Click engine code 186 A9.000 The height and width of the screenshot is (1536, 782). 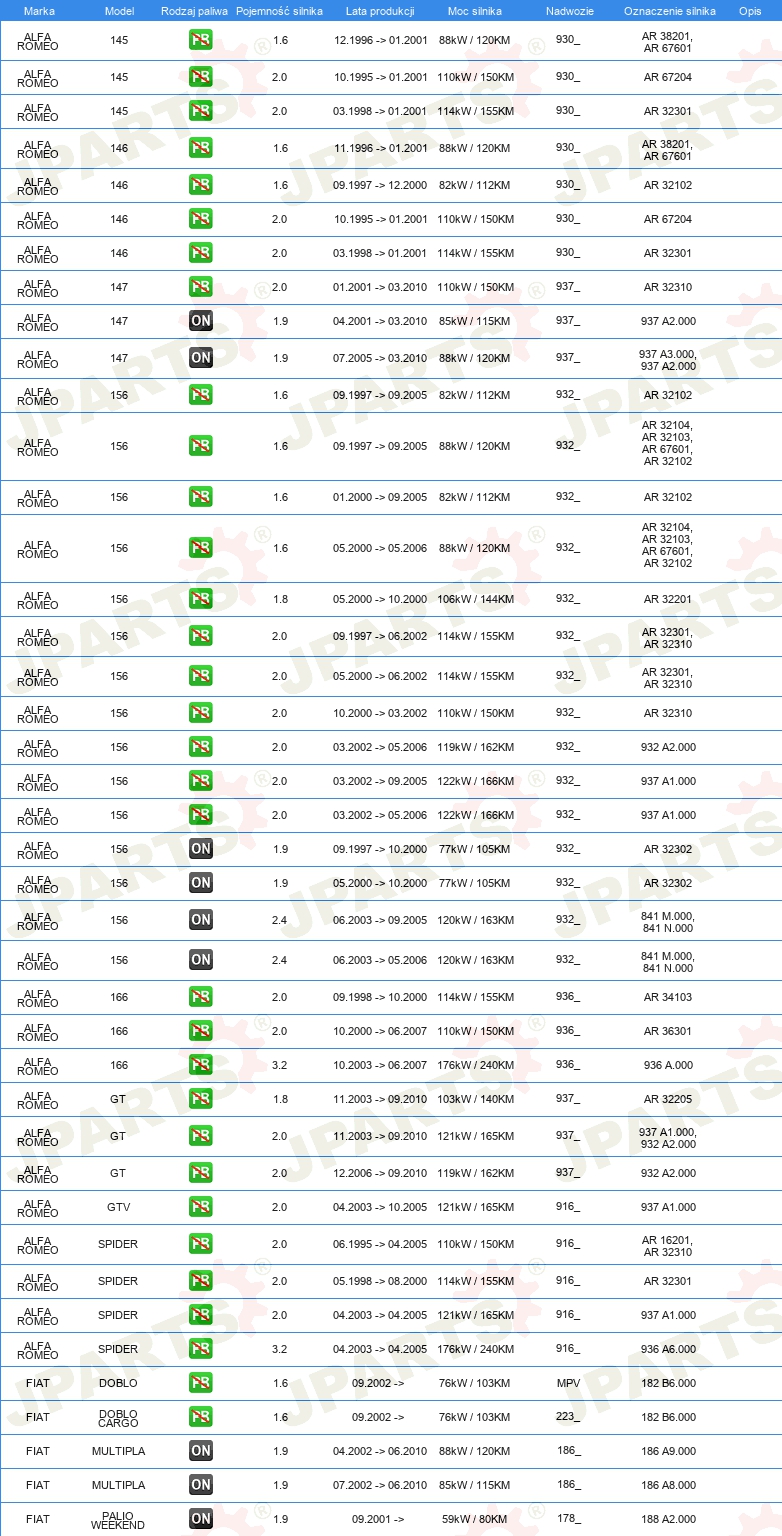click(667, 1451)
